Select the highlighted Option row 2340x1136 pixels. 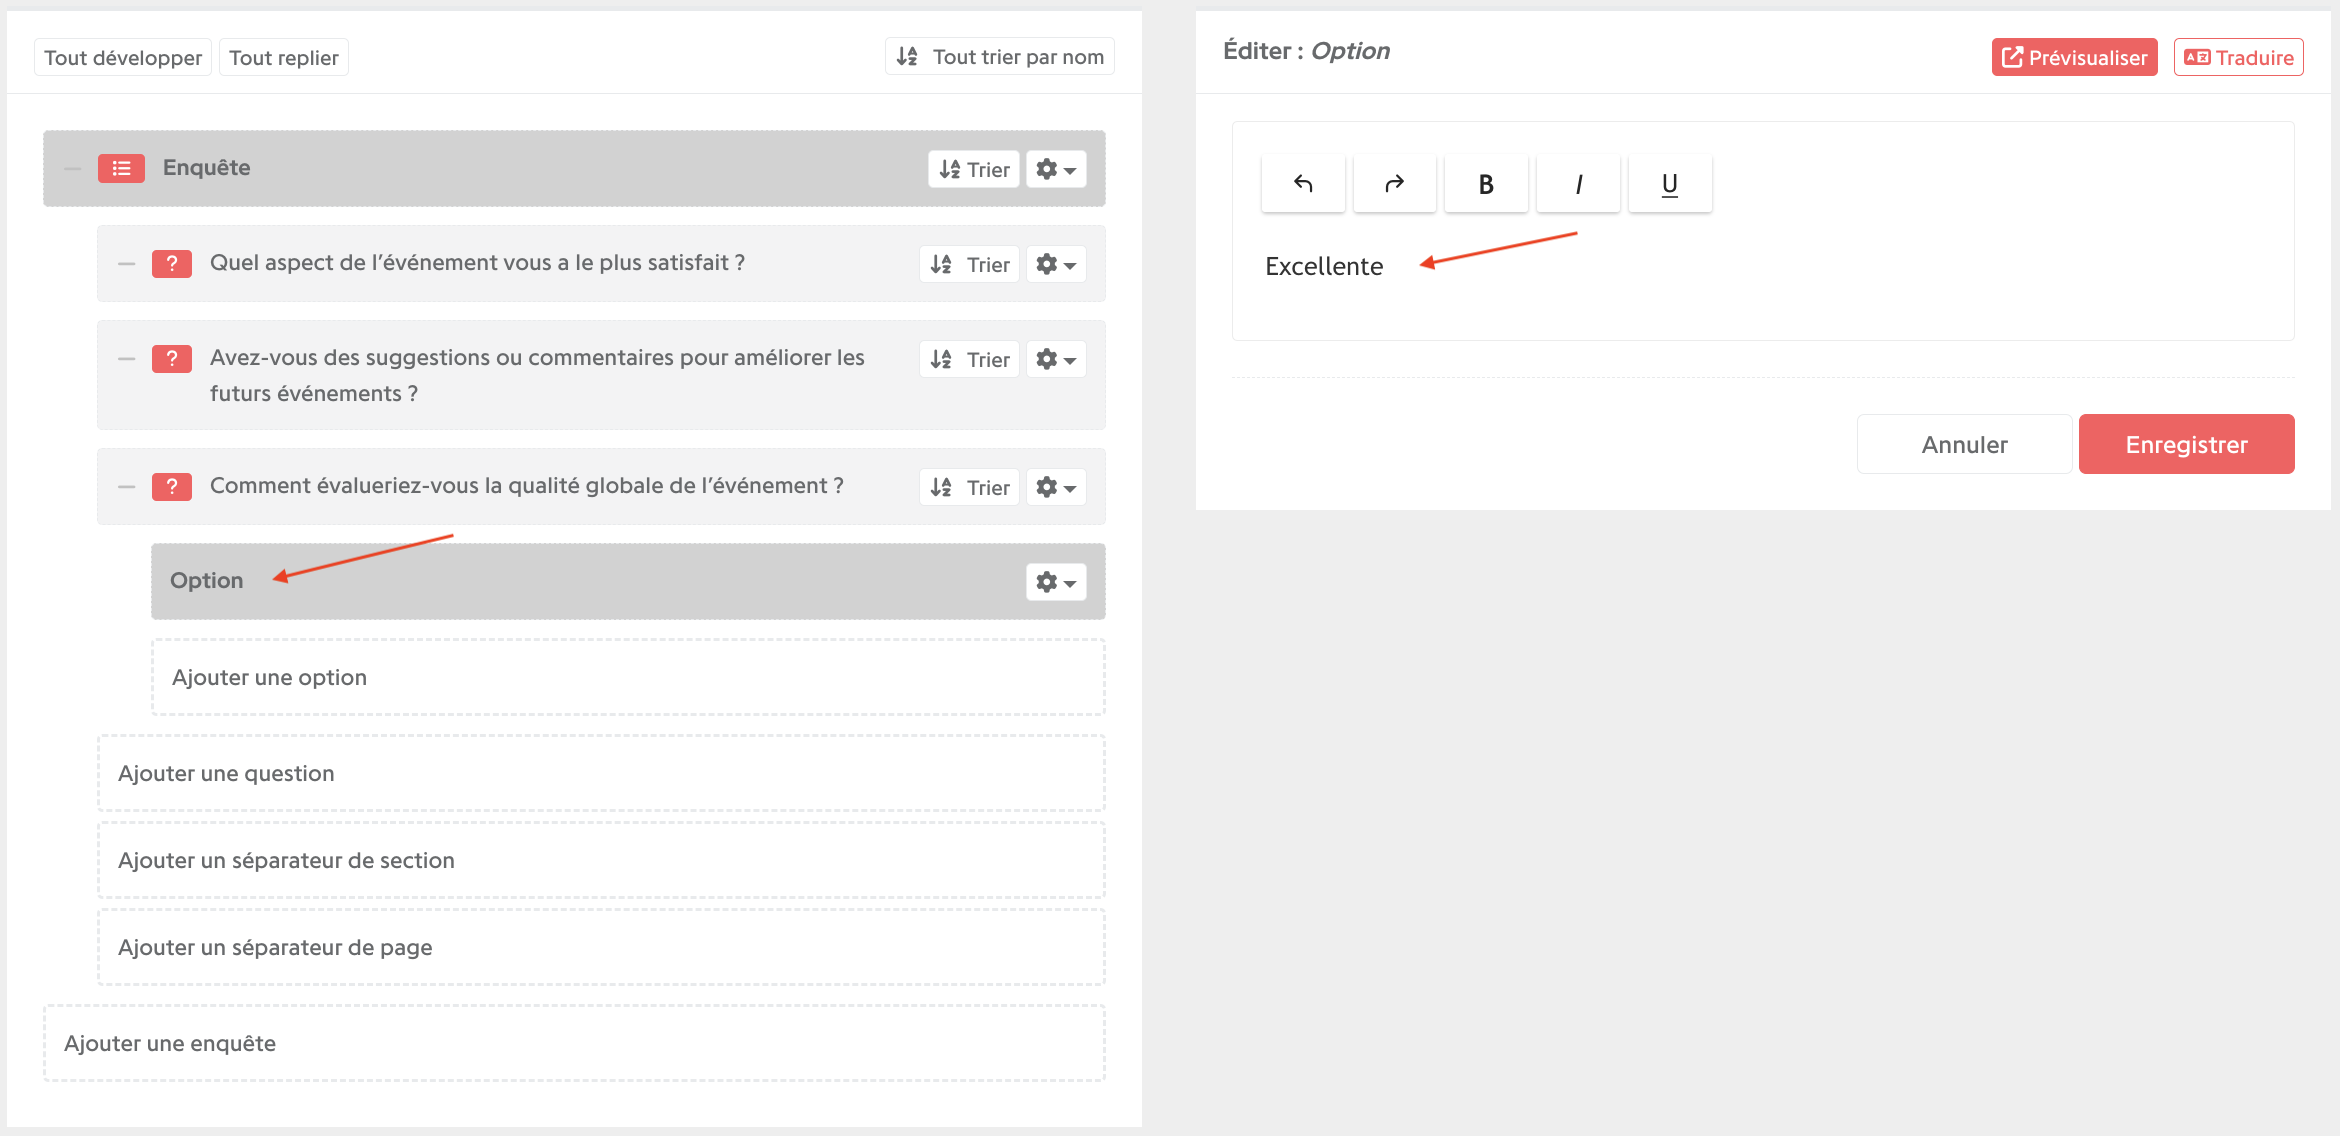click(x=628, y=582)
